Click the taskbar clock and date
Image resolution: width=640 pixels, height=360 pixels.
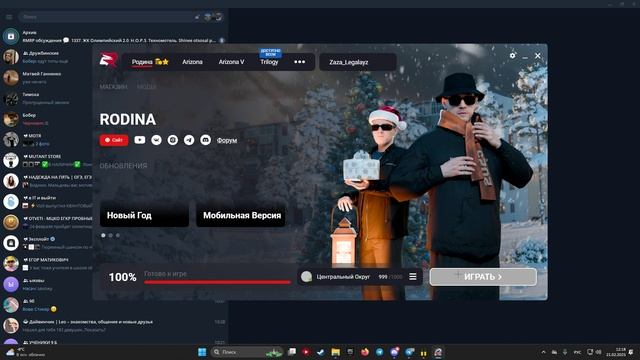point(616,352)
